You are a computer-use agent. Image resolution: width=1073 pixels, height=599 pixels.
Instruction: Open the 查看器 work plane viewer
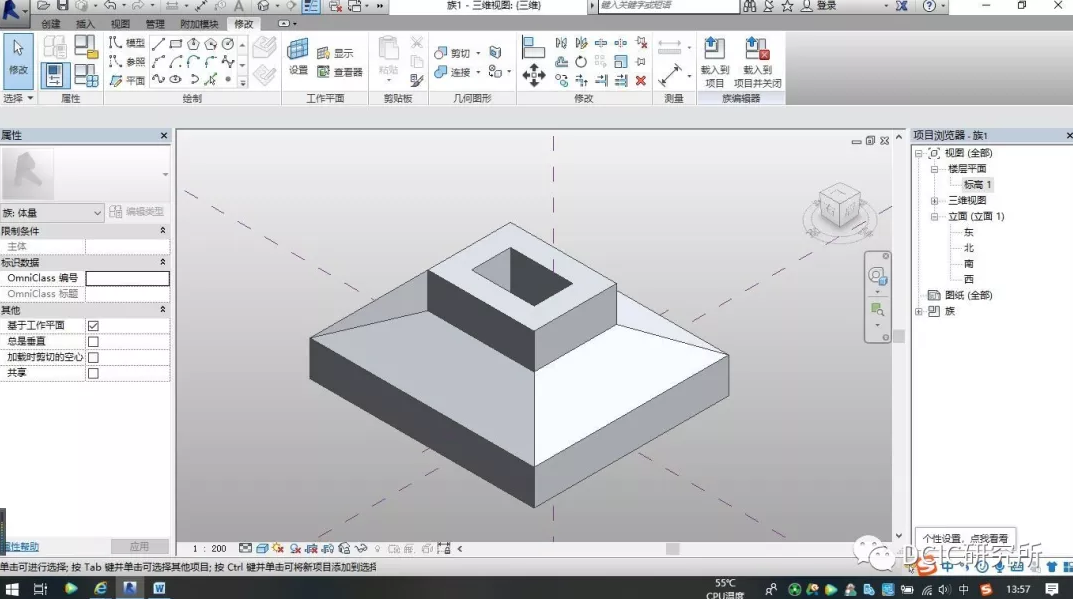click(x=339, y=71)
